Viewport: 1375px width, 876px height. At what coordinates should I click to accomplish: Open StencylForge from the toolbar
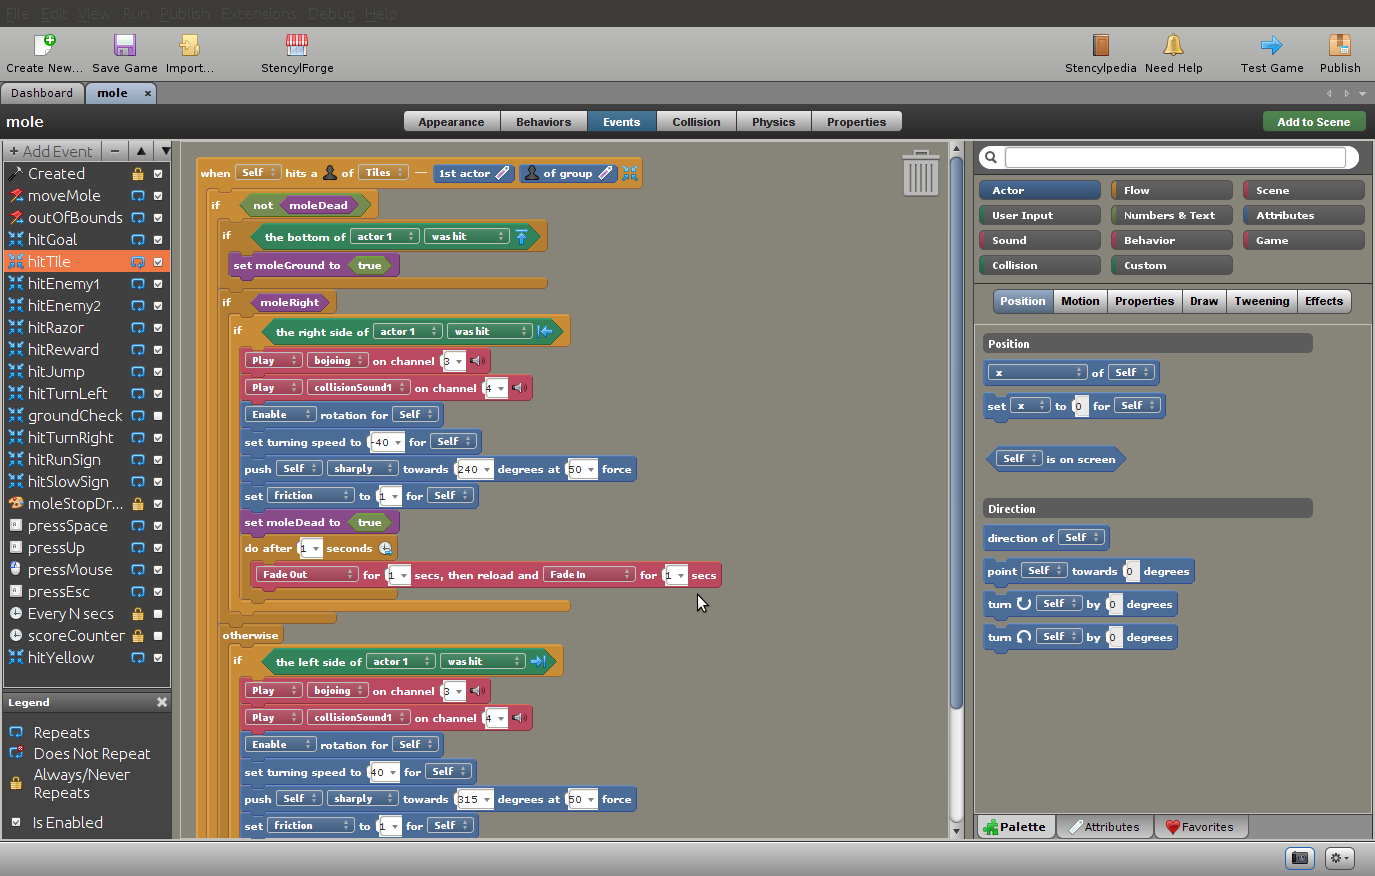(297, 45)
